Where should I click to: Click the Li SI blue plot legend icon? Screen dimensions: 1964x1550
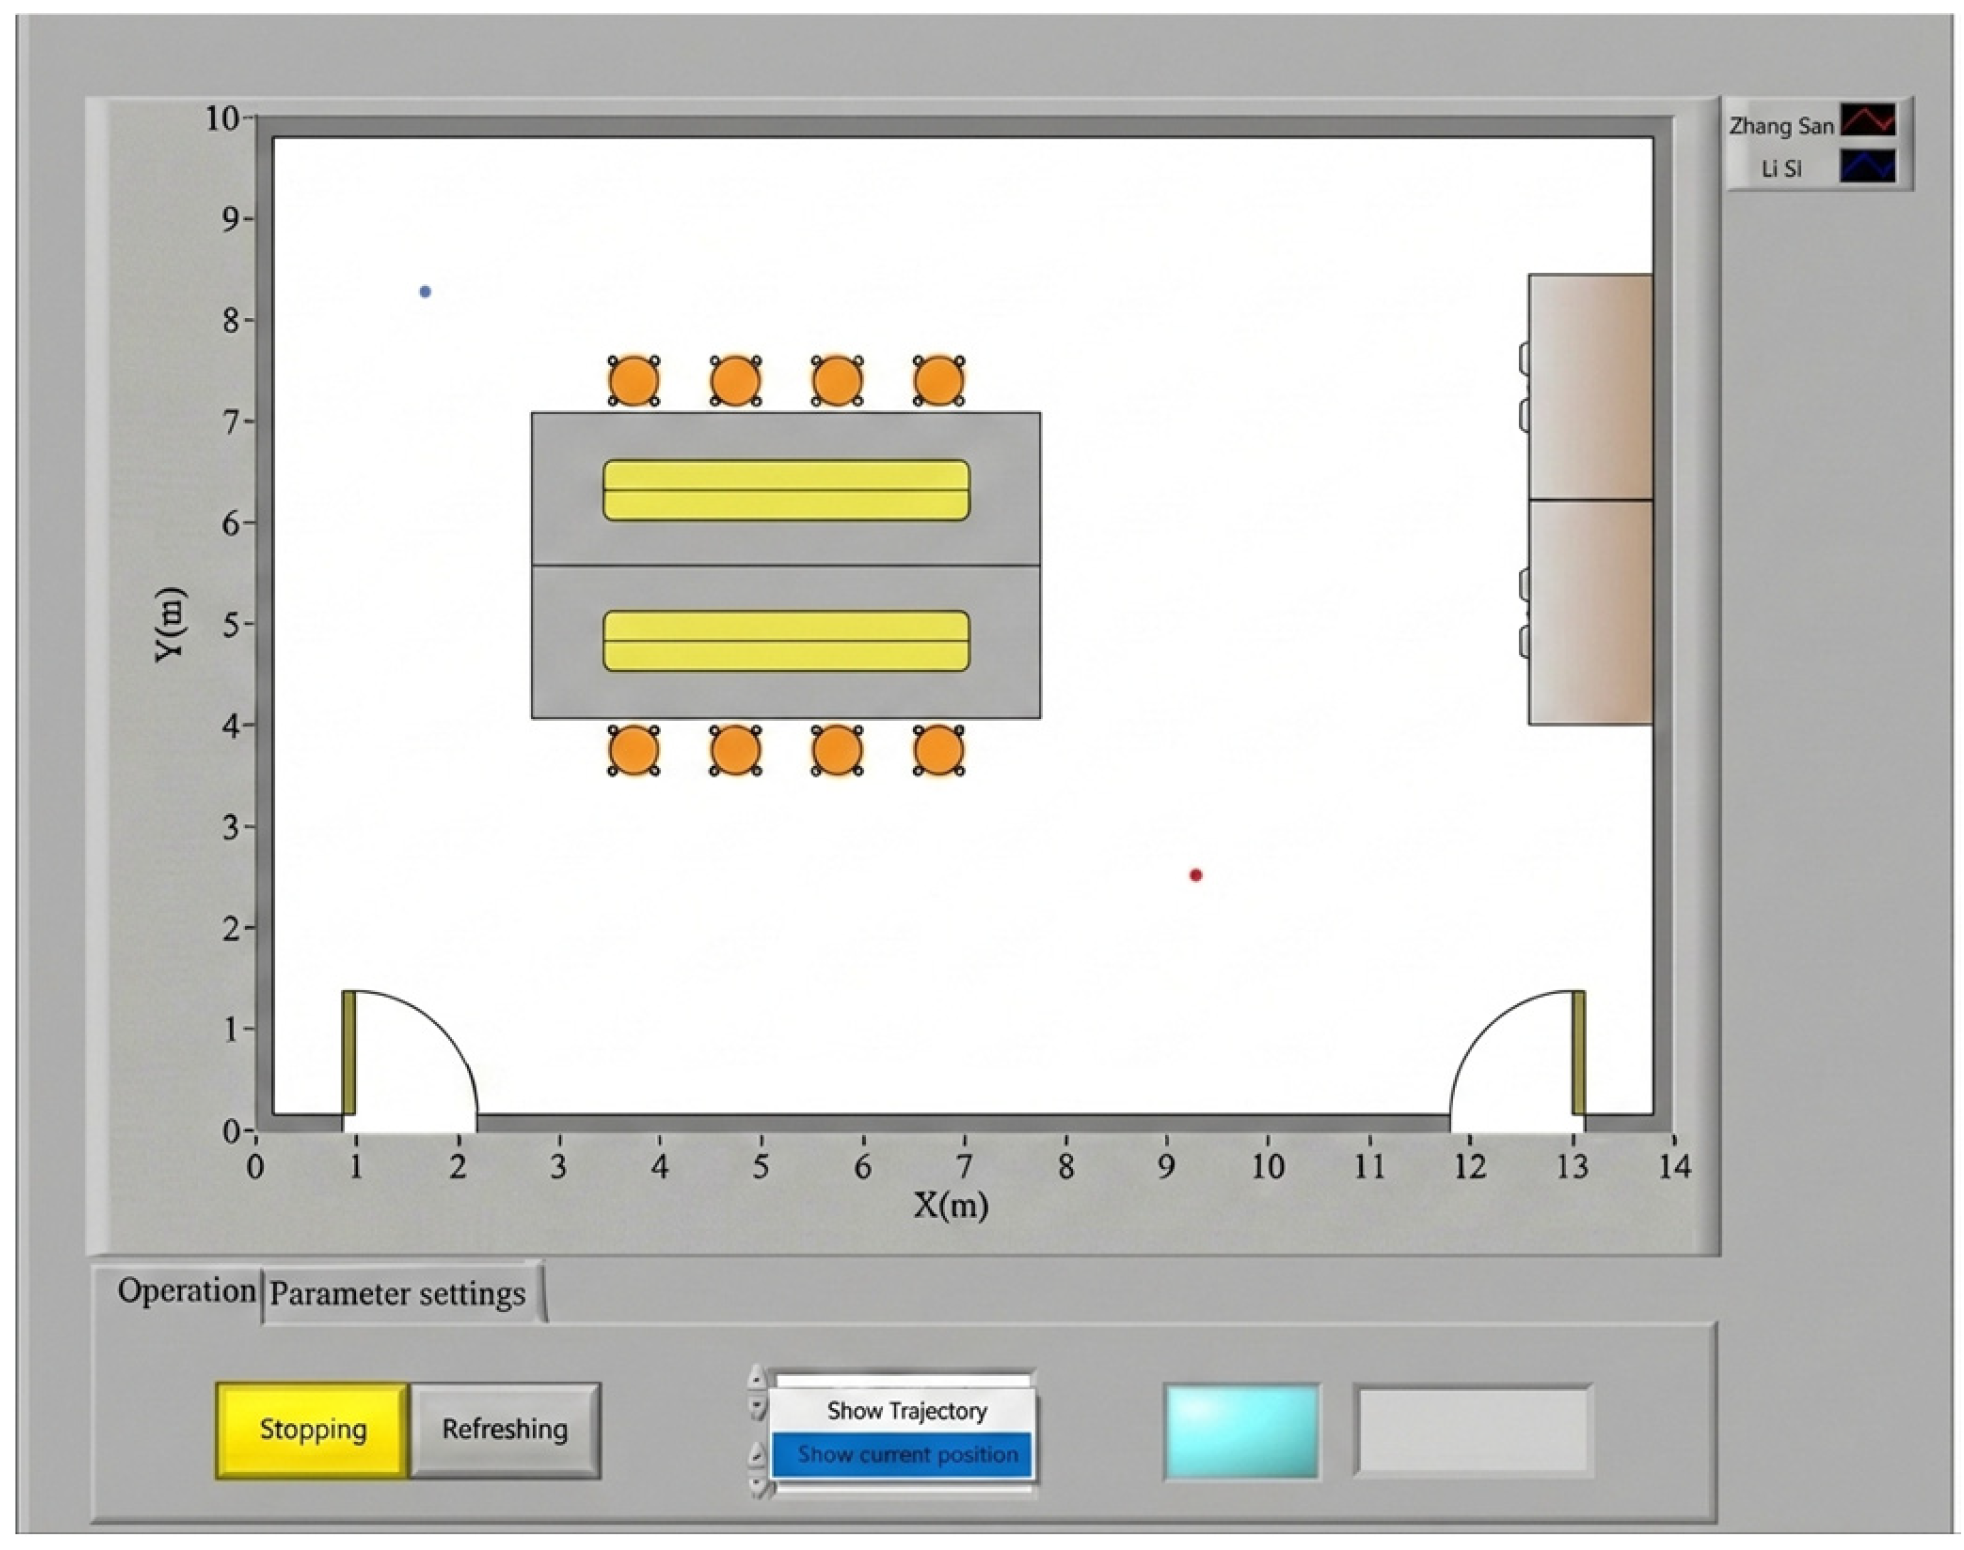click(x=1867, y=166)
